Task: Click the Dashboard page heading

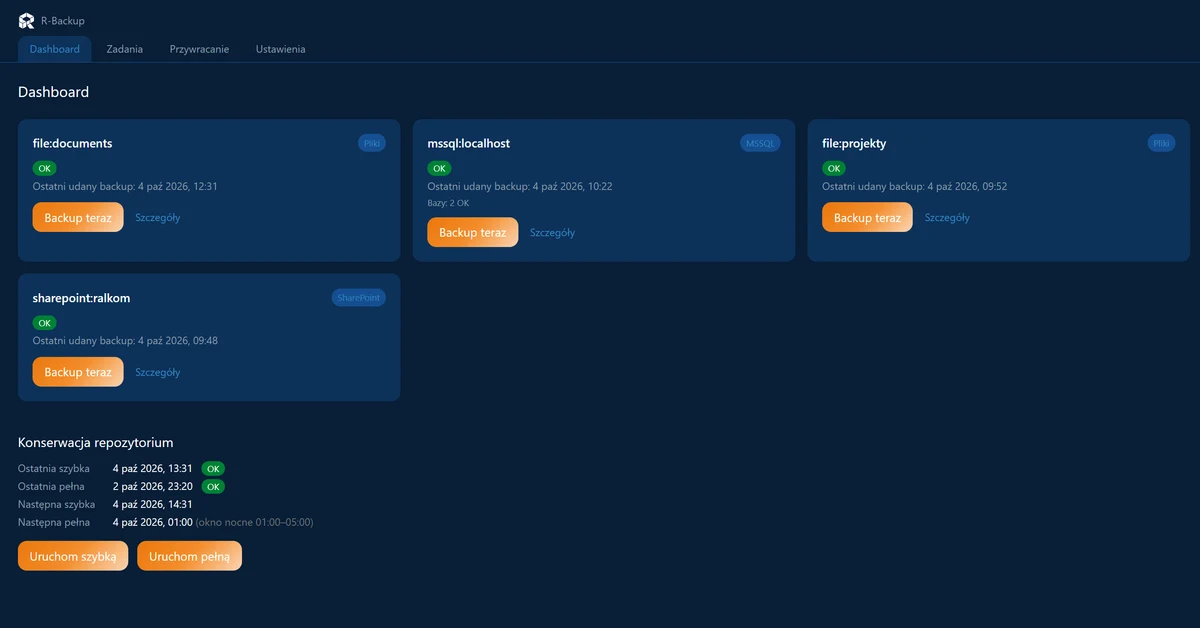Action: (x=54, y=92)
